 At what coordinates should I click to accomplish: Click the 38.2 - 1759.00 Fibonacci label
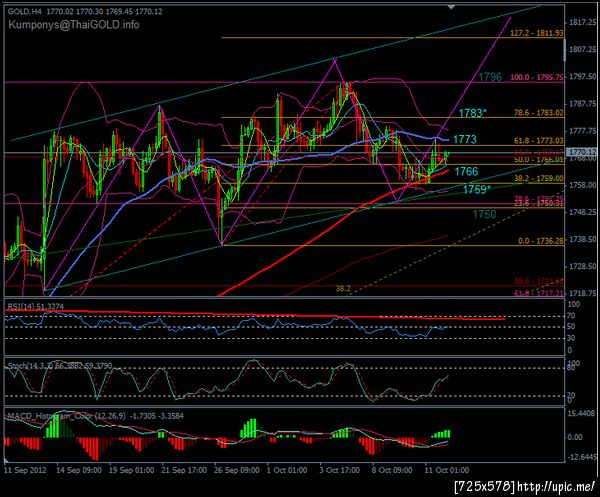click(539, 178)
